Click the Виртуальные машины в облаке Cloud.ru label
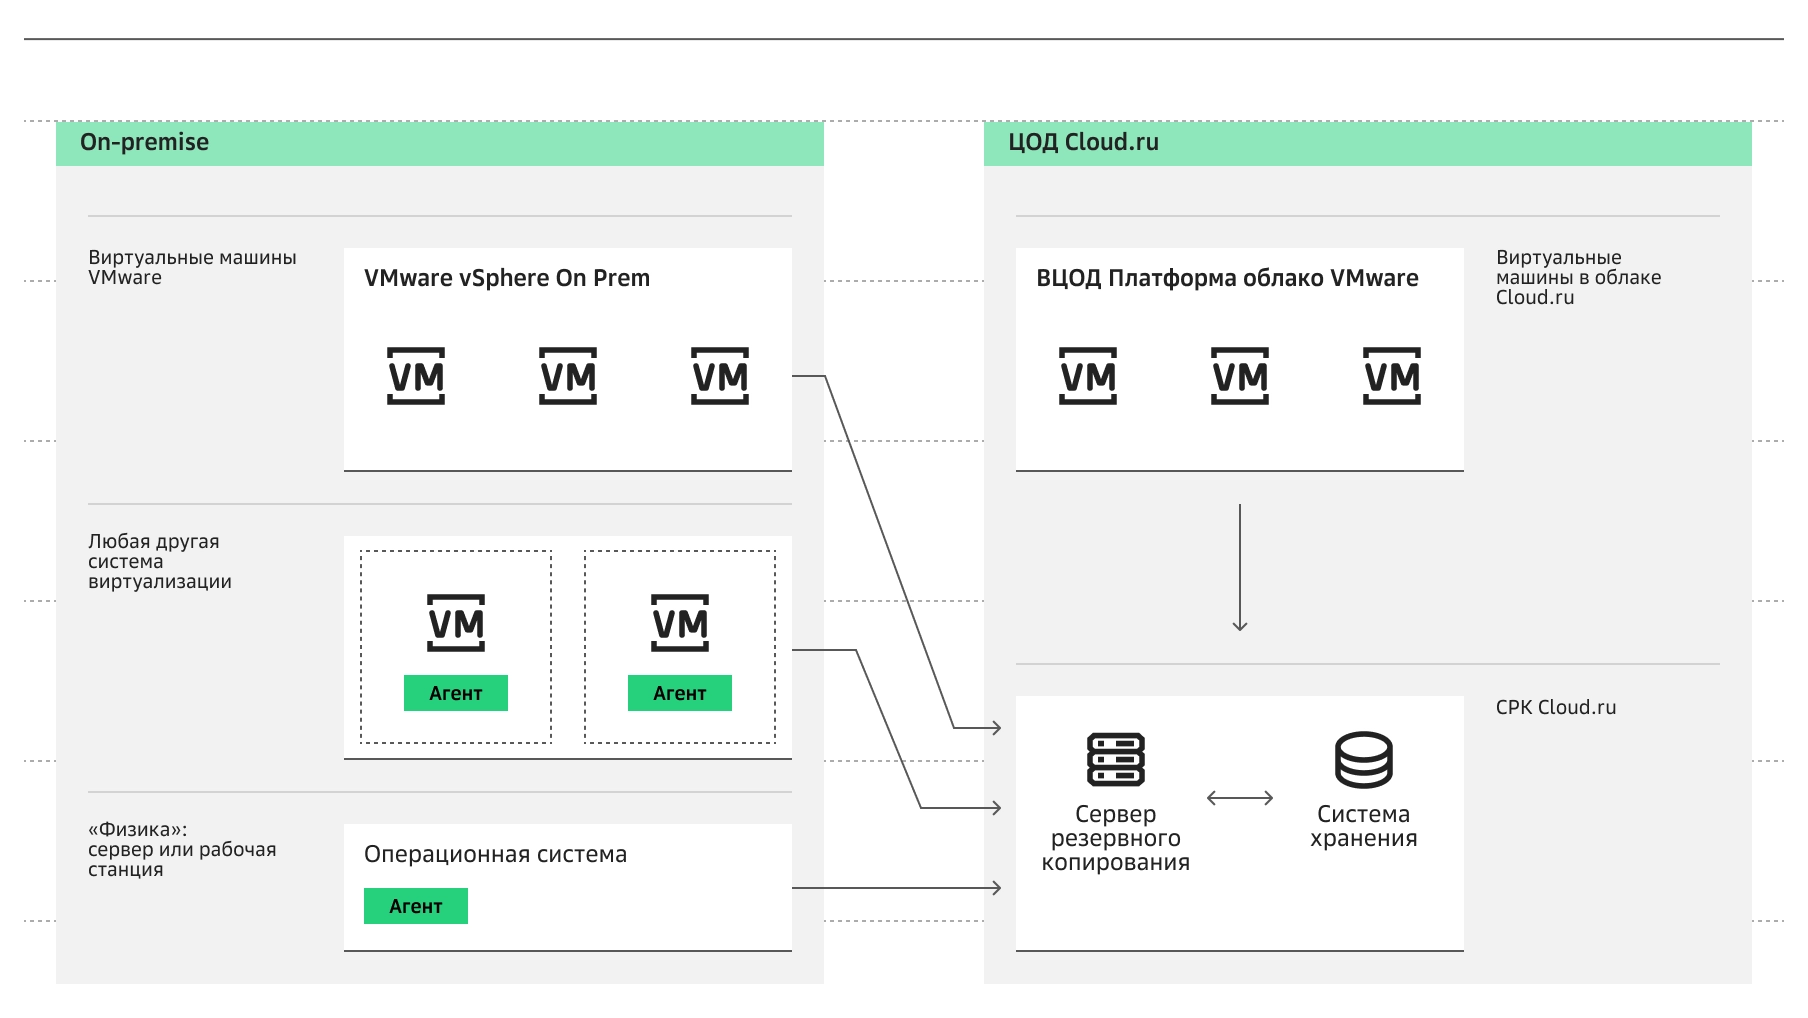This screenshot has width=1808, height=1018. (x=1578, y=277)
